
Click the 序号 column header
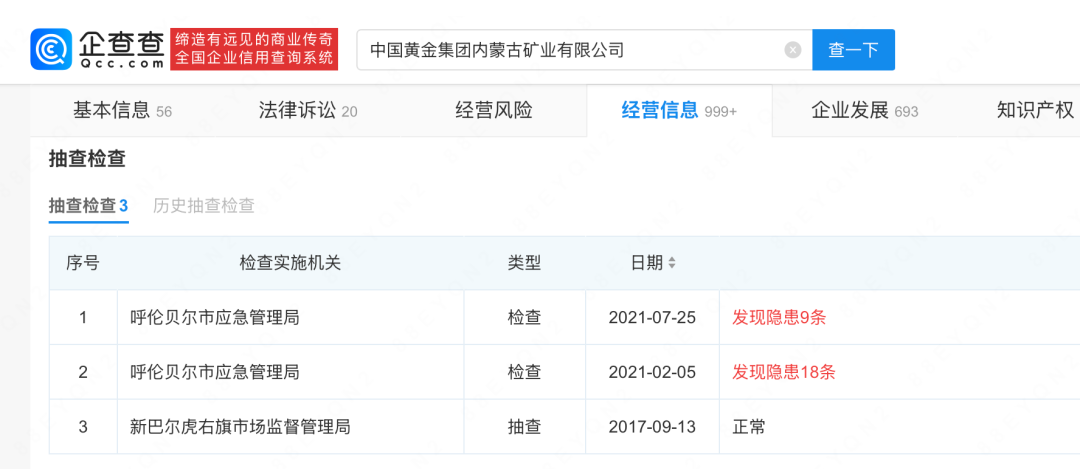[x=83, y=263]
